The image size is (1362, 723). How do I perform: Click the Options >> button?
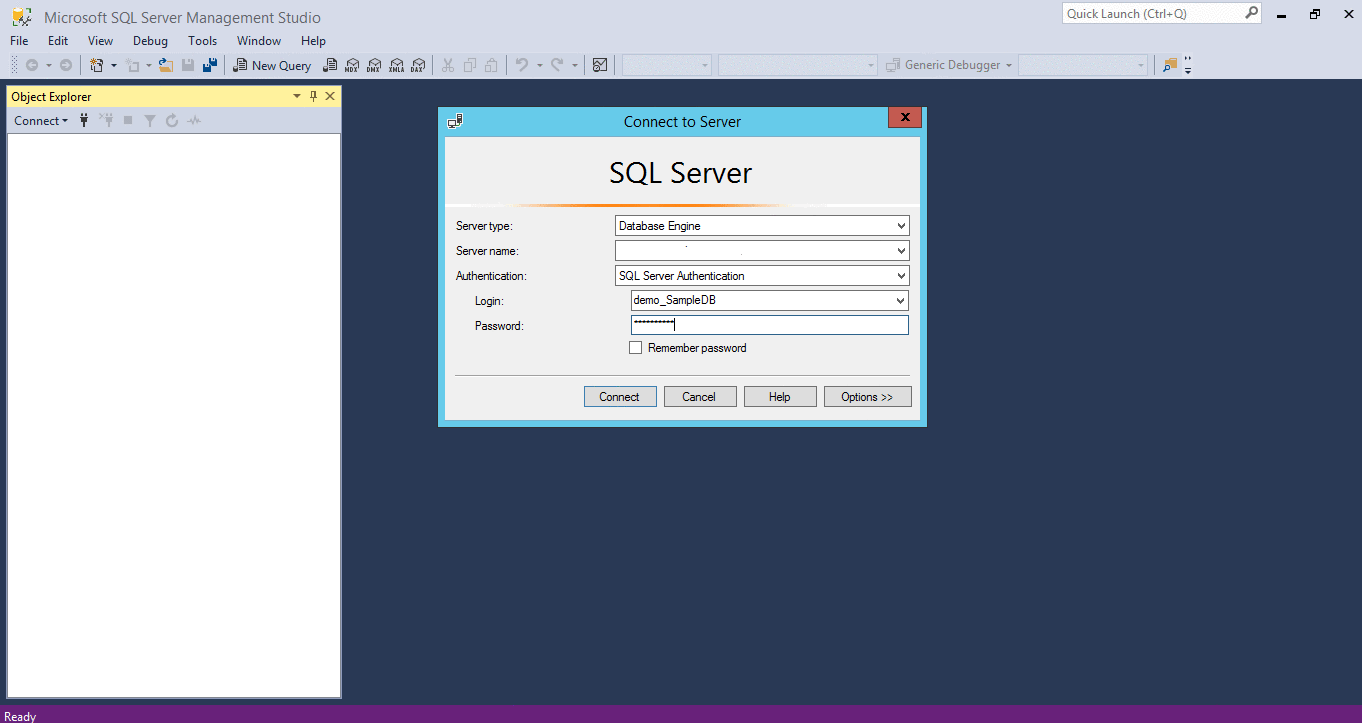[867, 397]
